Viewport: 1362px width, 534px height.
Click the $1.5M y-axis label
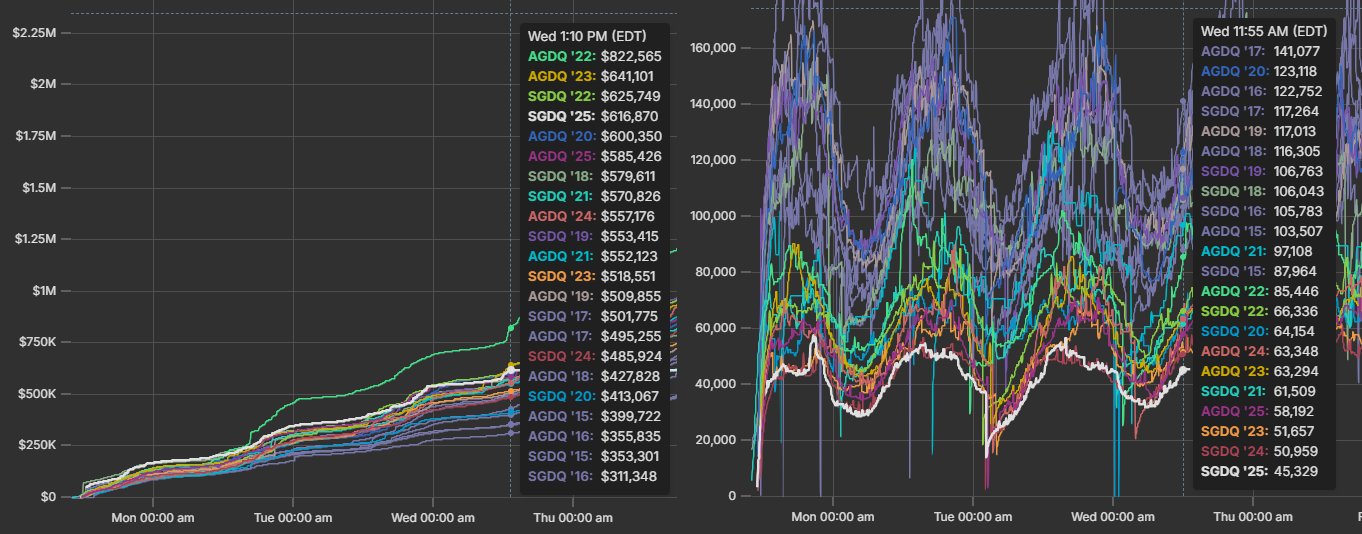point(37,188)
